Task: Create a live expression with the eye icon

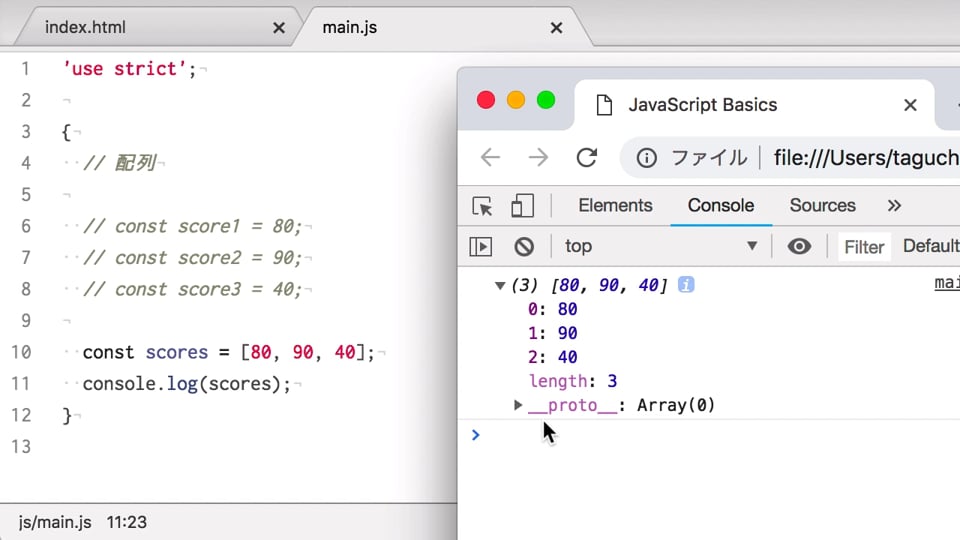Action: click(x=799, y=247)
